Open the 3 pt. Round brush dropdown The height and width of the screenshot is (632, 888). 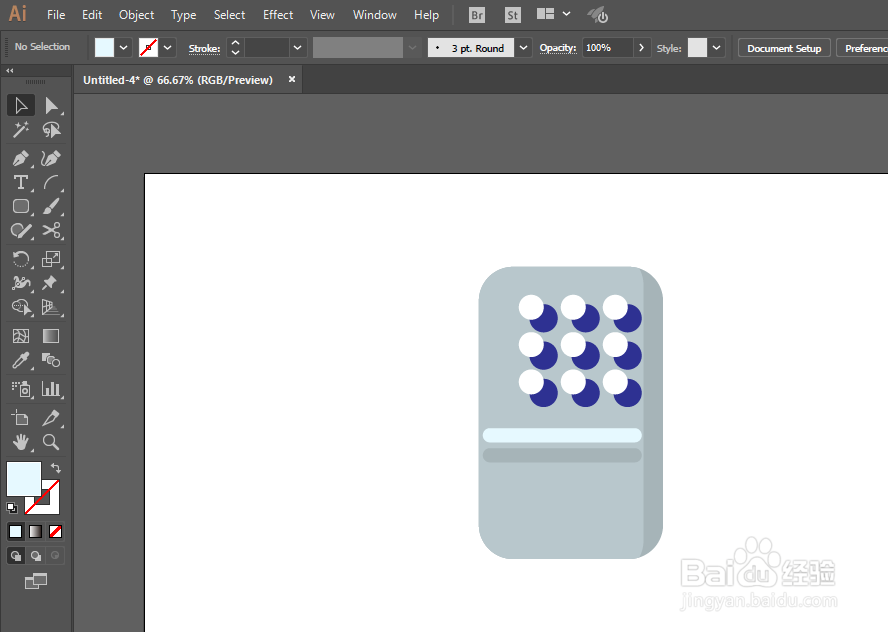tap(523, 48)
